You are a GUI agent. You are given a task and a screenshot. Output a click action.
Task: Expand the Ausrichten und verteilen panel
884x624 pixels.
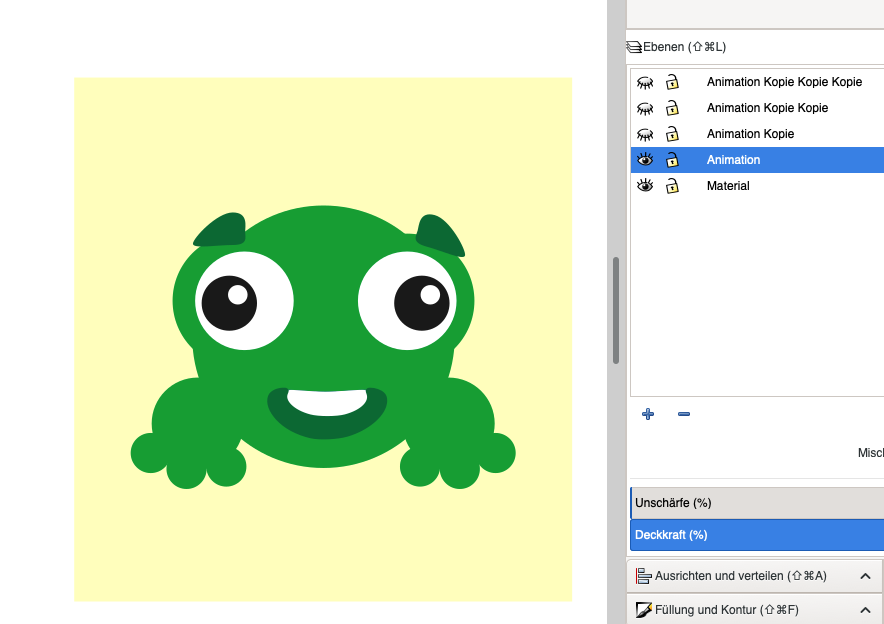pyautogui.click(x=865, y=576)
